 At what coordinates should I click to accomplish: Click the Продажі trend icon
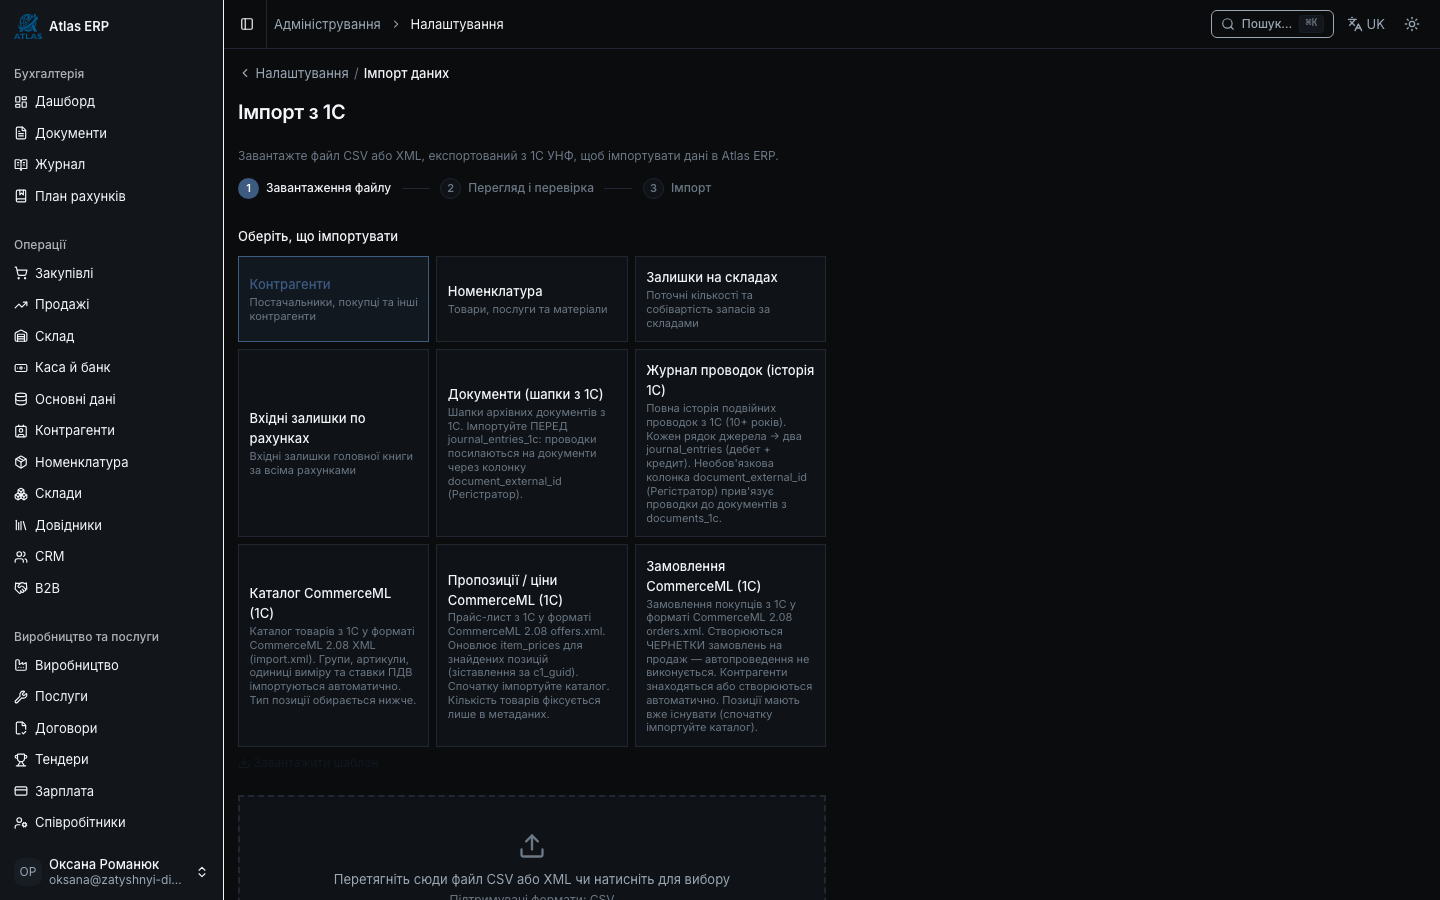click(21, 304)
